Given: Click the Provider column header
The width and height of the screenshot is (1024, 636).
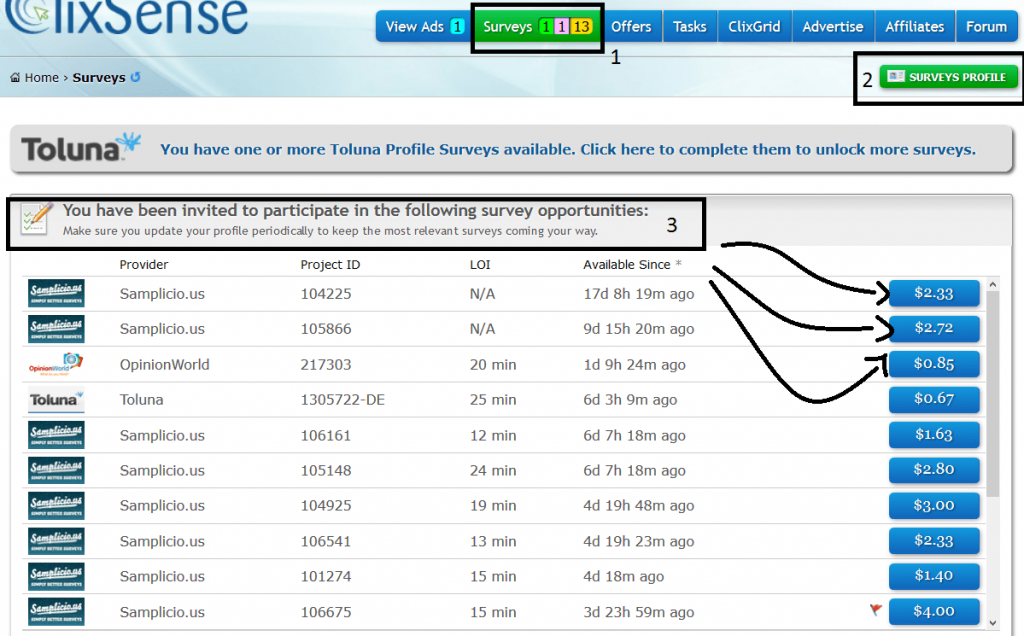Looking at the screenshot, I should (144, 264).
